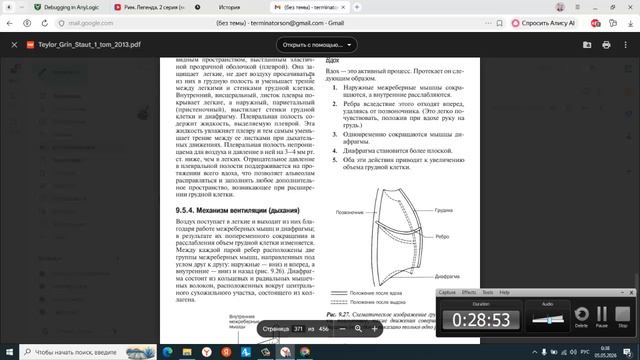Launch Microsoft Edge from the taskbar
This screenshot has height=360, width=640.
click(168, 352)
